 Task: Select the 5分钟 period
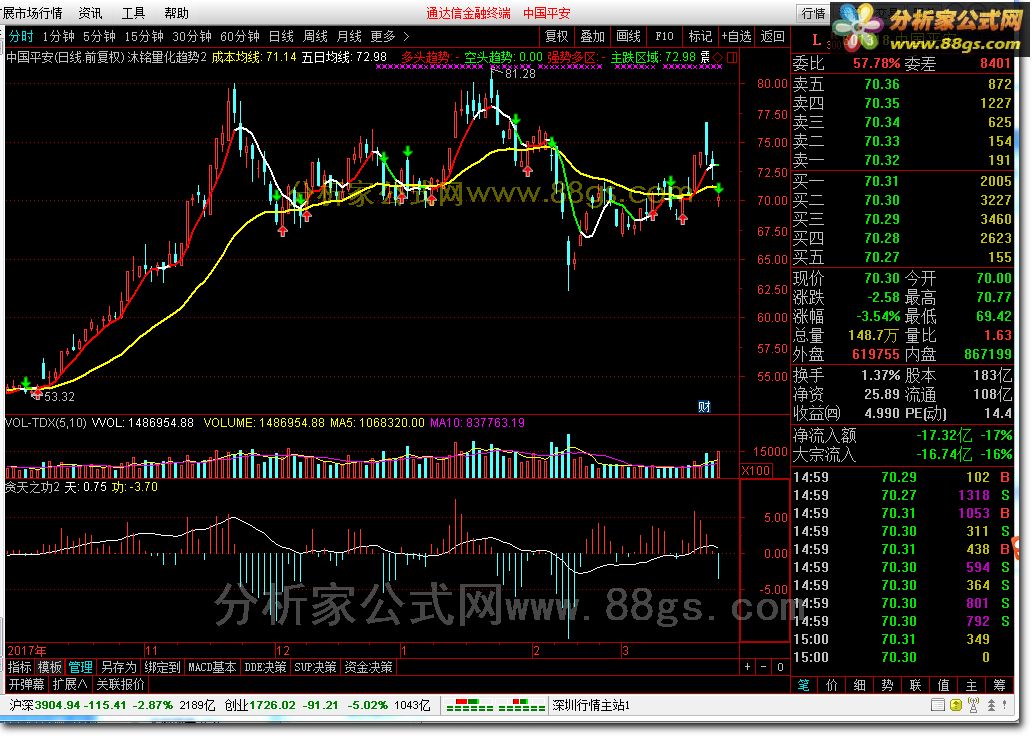pyautogui.click(x=99, y=36)
